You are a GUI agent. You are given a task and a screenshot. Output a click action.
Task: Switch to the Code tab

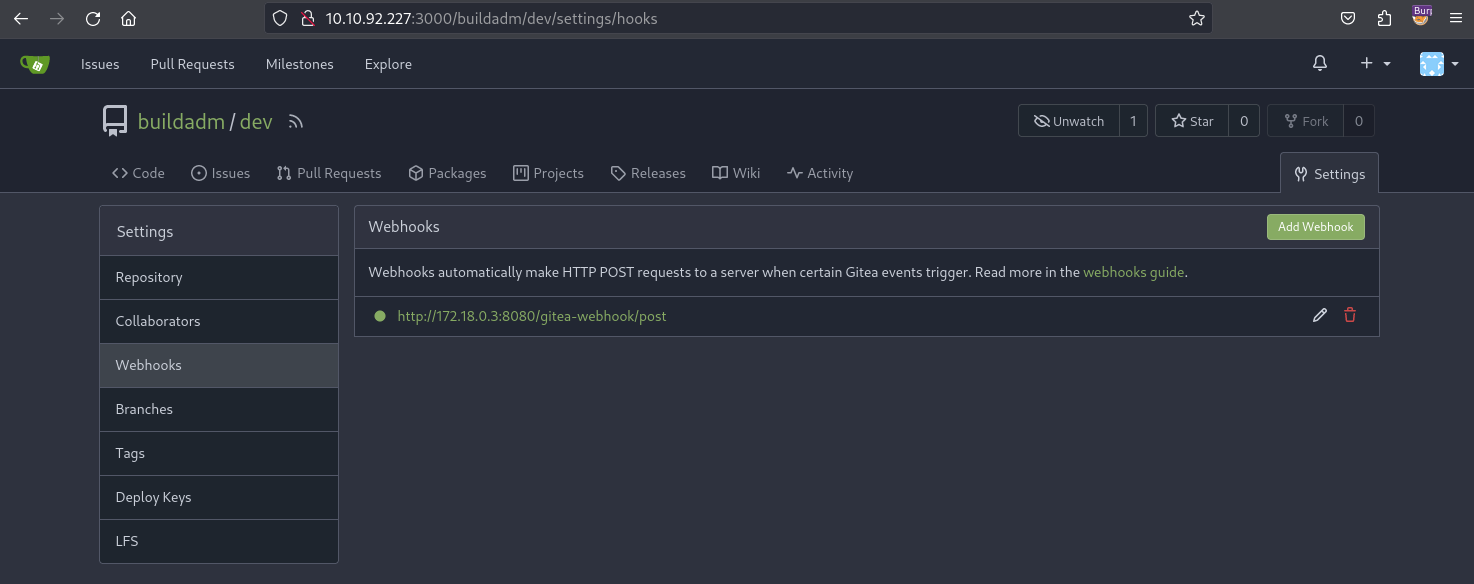(138, 173)
